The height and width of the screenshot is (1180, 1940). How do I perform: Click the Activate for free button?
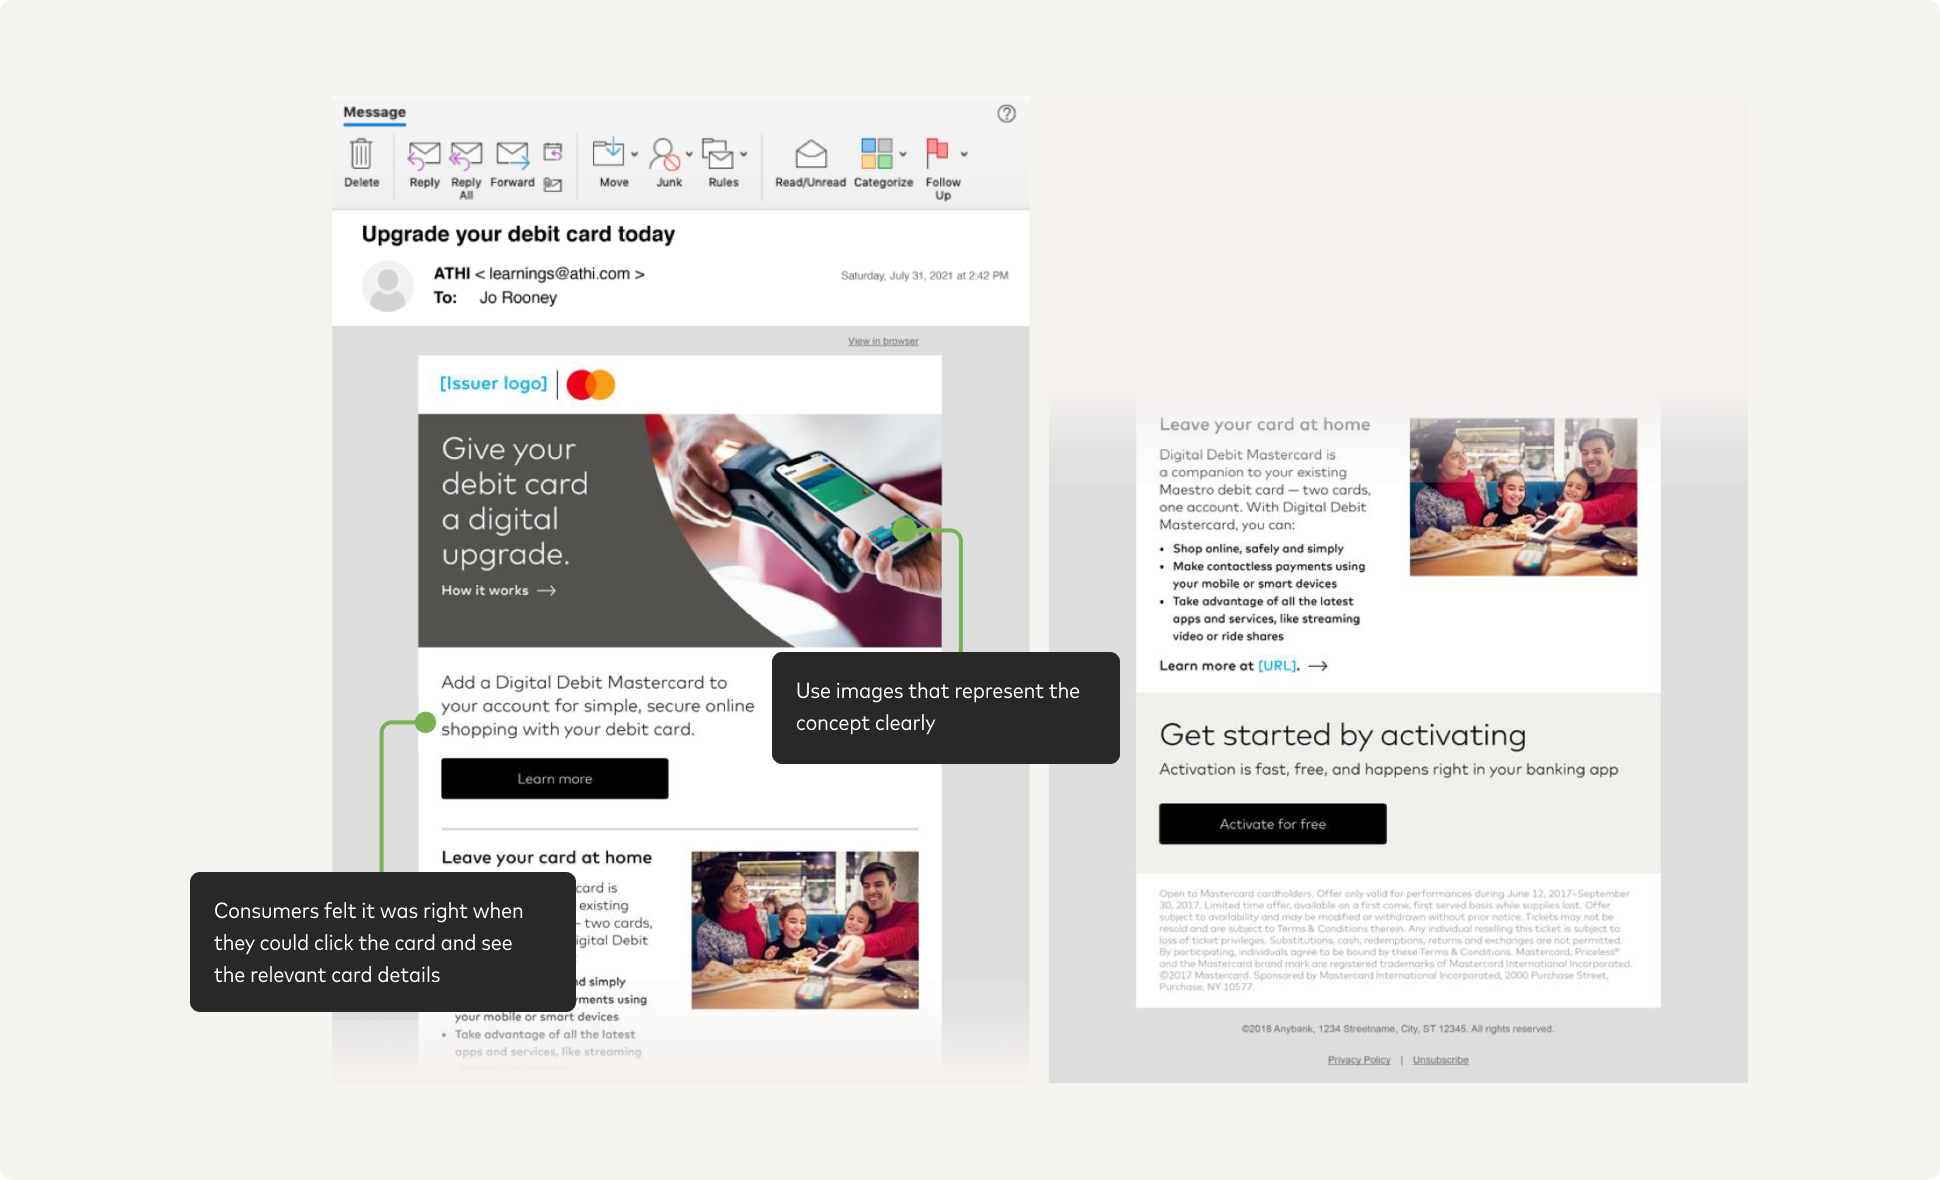[1272, 824]
